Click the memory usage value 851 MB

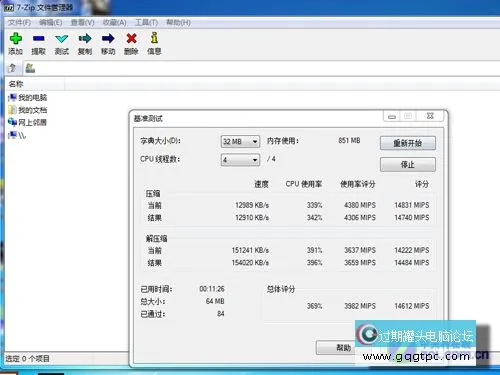[x=349, y=141]
